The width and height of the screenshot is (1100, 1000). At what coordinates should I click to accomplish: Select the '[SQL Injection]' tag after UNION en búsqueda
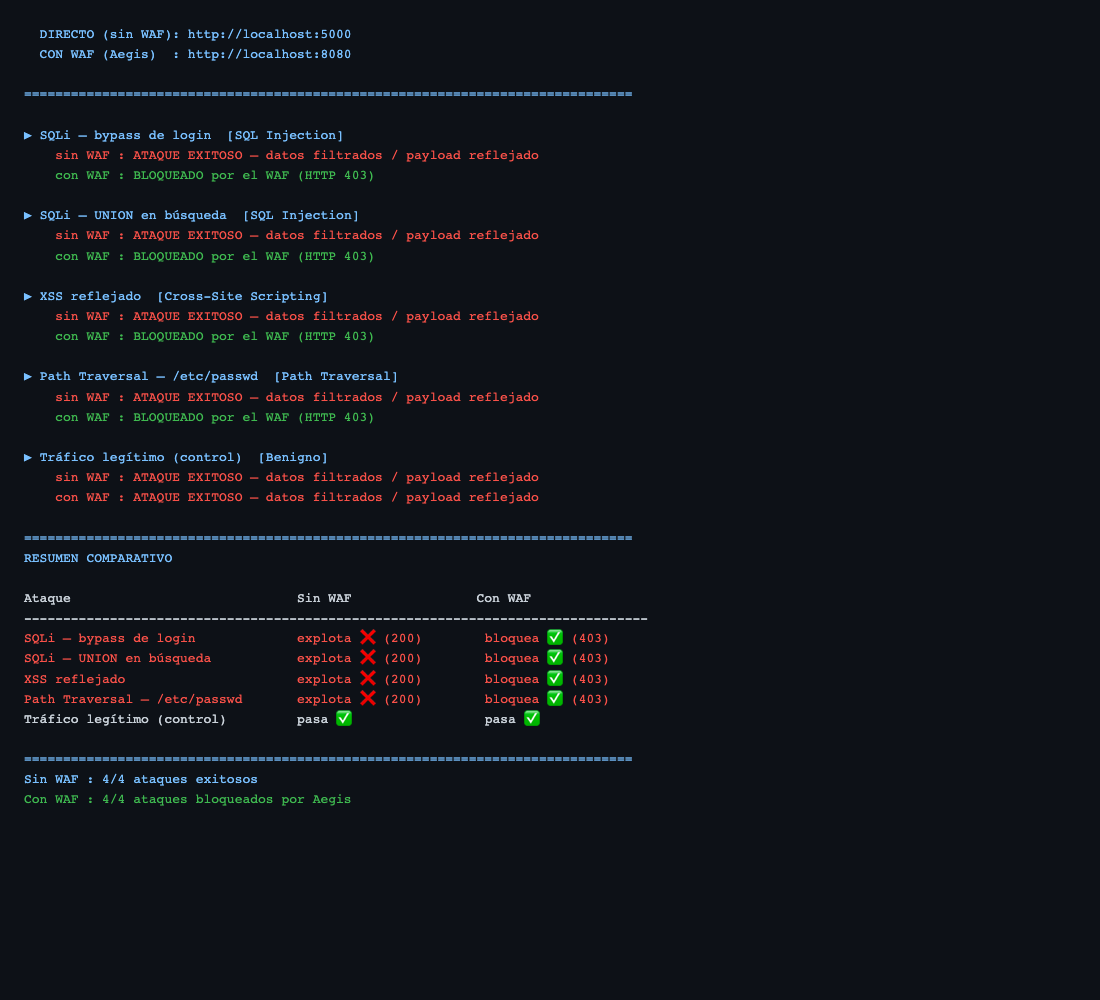pyautogui.click(x=301, y=215)
